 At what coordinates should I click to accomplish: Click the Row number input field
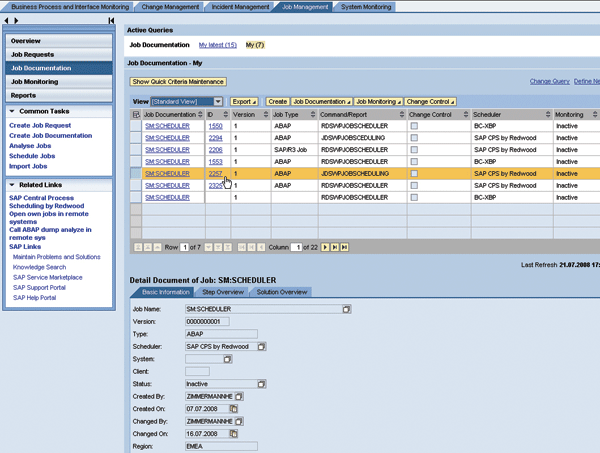184,247
